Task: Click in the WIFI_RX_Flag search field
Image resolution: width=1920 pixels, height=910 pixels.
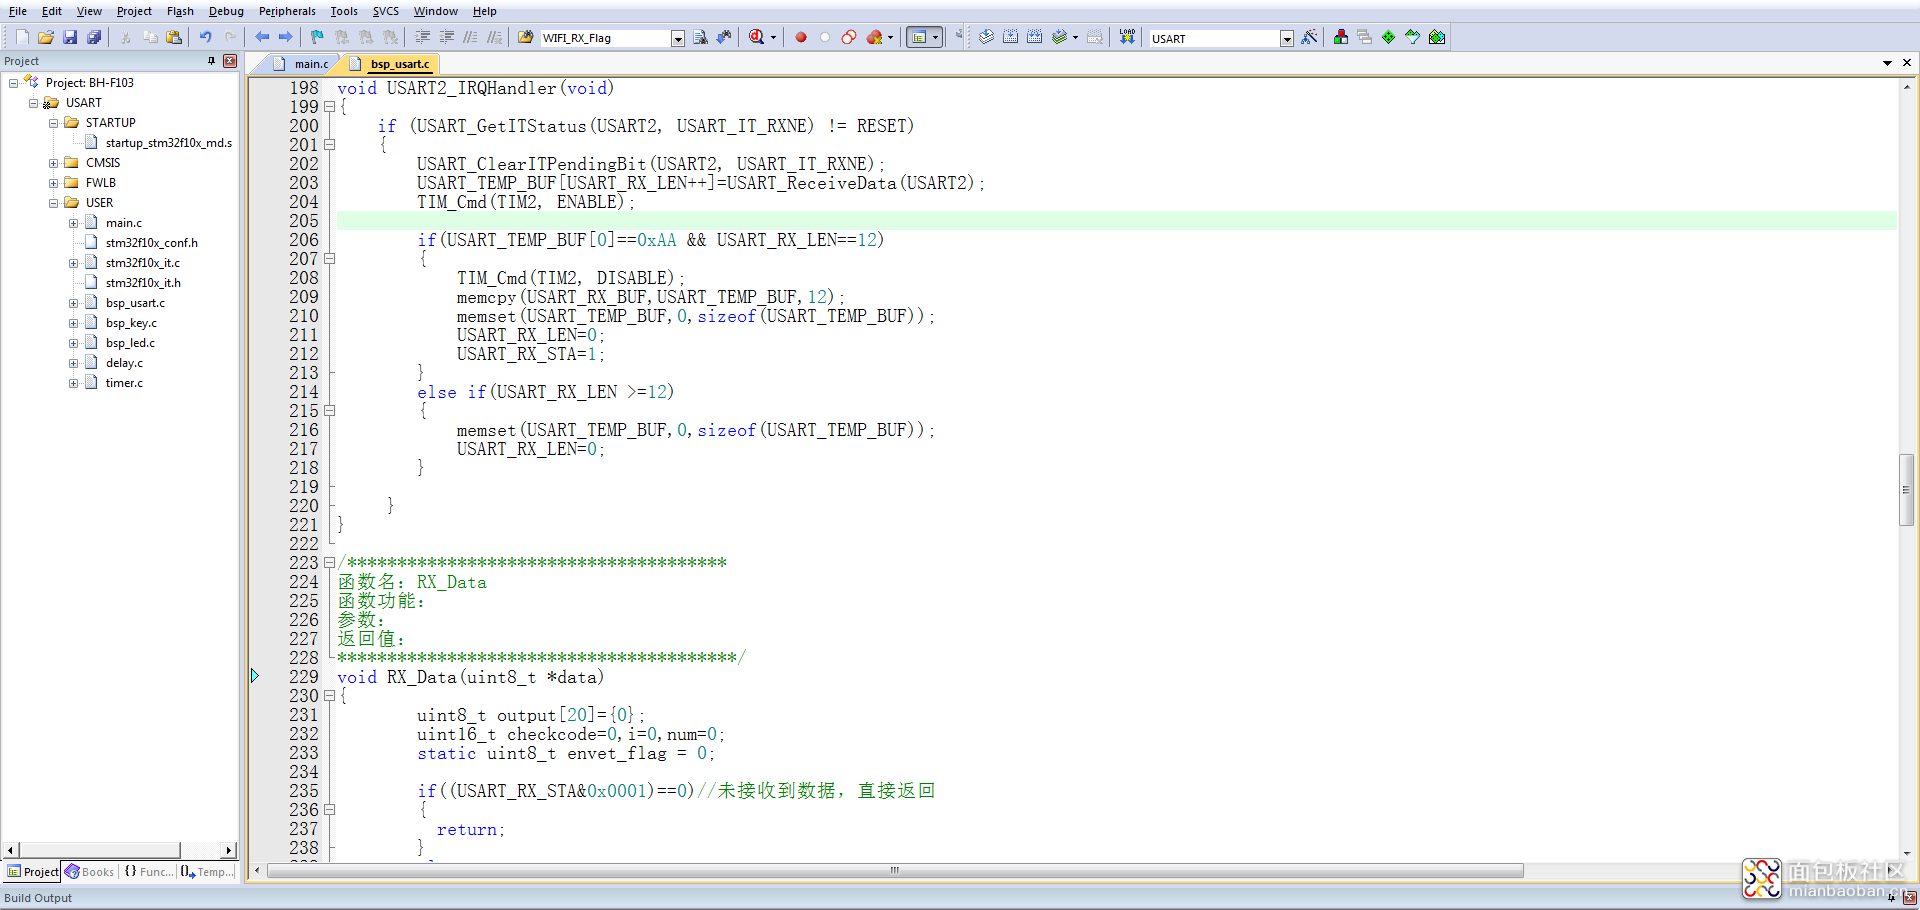Action: point(605,38)
